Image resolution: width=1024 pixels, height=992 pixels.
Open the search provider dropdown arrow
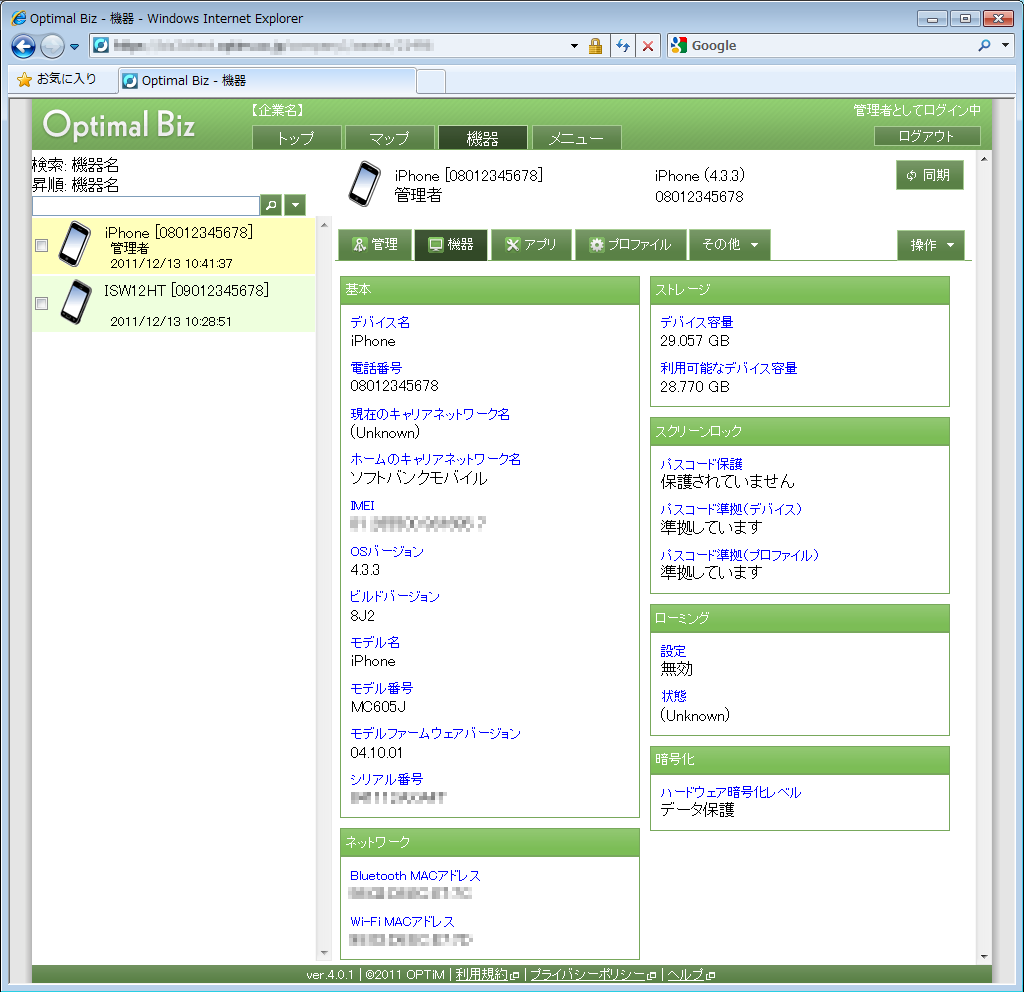tap(1006, 45)
